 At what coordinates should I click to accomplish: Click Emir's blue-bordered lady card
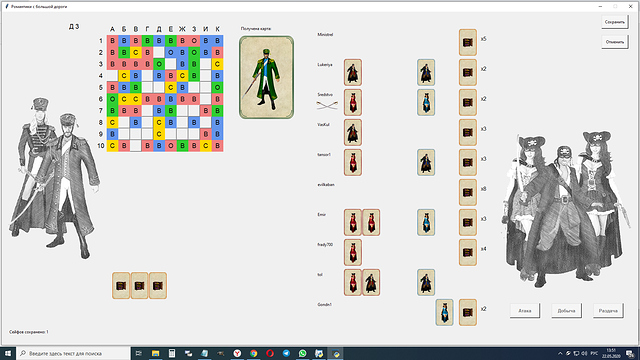click(426, 222)
